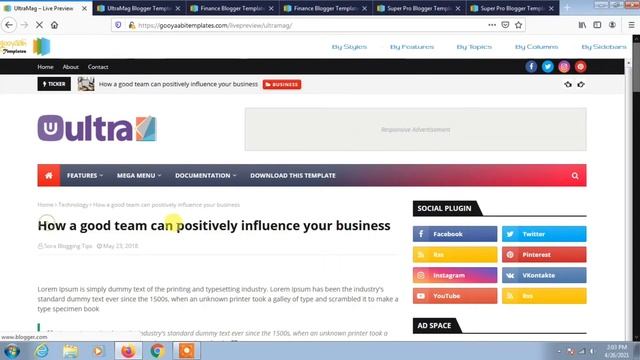640x360 pixels.
Task: Open the Facebook icon in top bar
Action: [531, 67]
